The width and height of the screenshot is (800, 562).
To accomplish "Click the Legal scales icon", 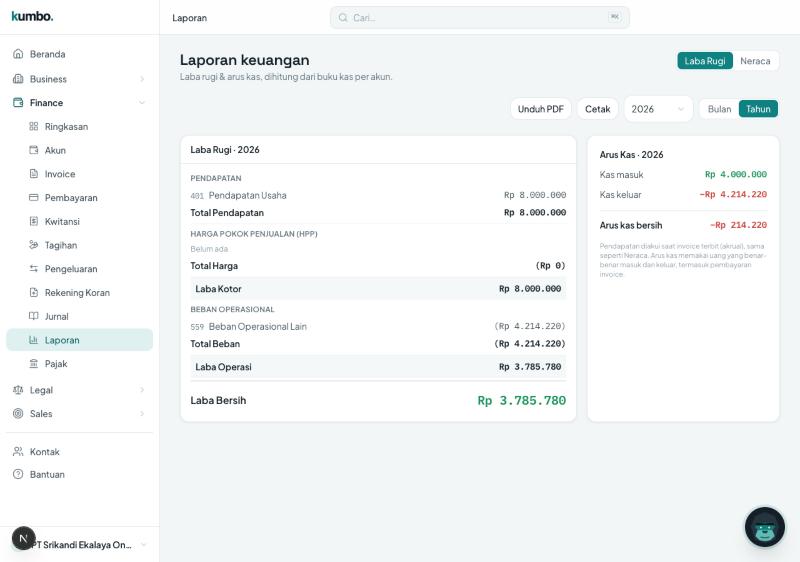I will 18,390.
